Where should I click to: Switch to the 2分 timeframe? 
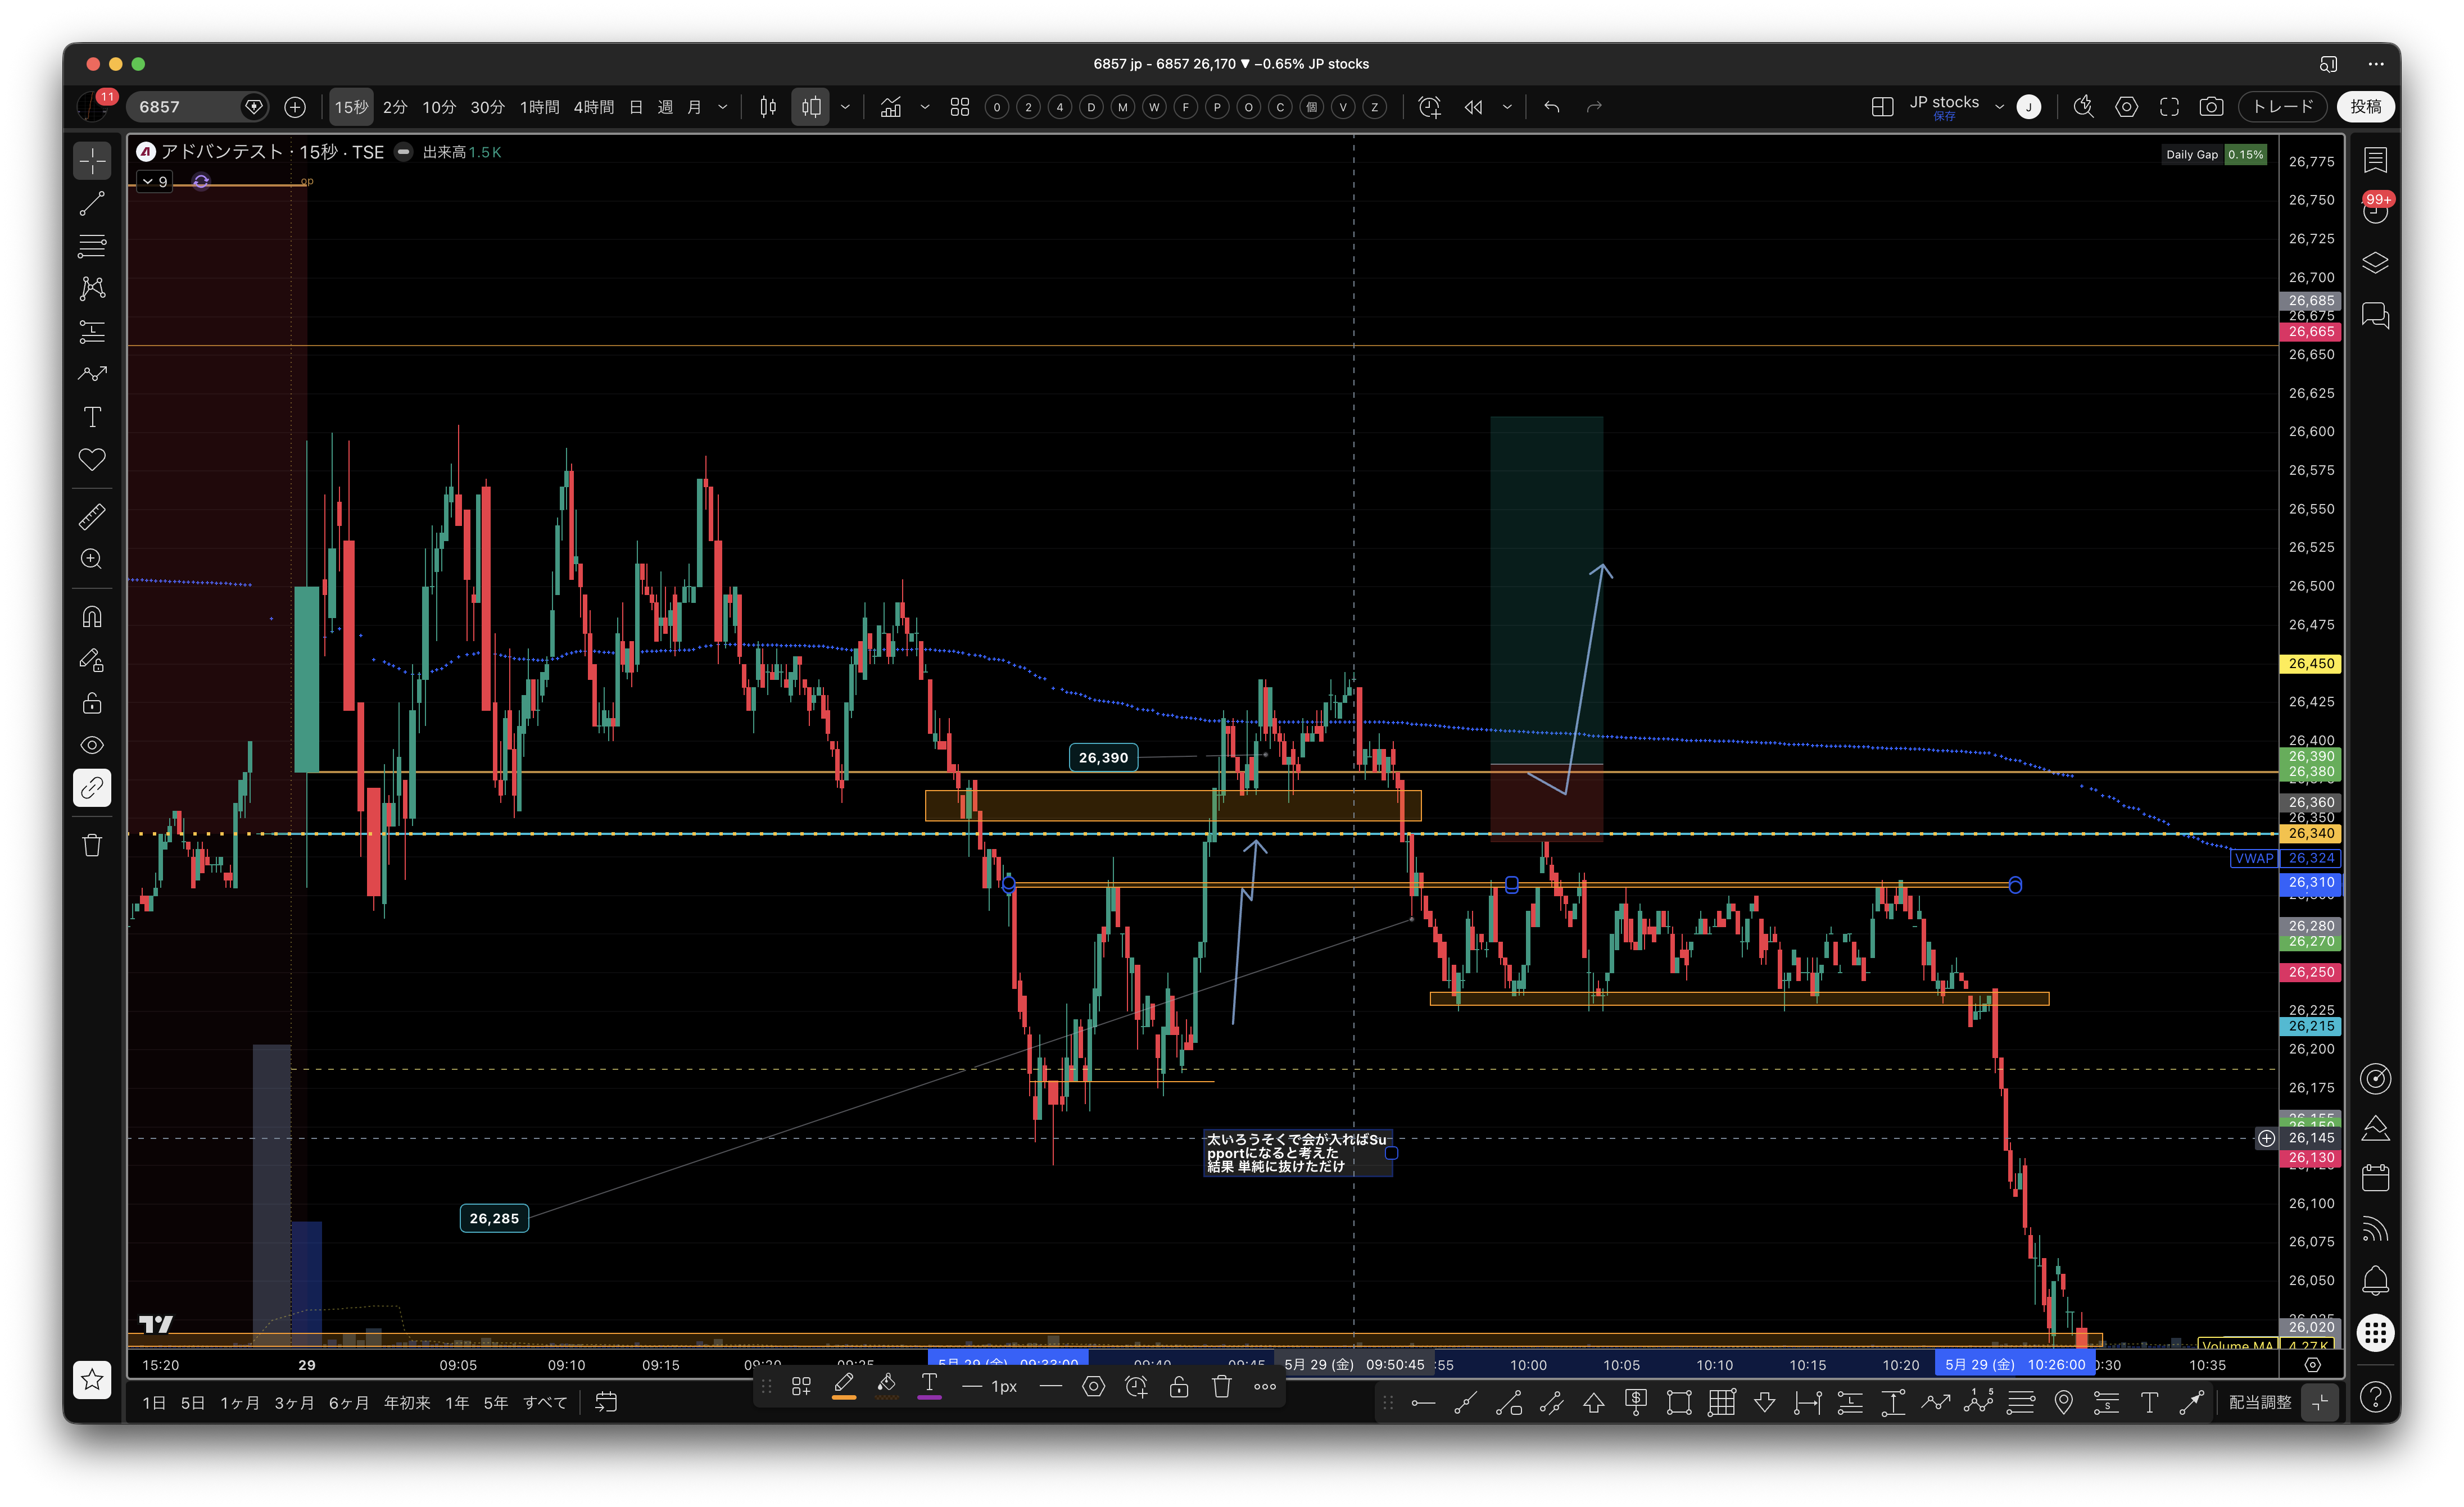point(395,107)
